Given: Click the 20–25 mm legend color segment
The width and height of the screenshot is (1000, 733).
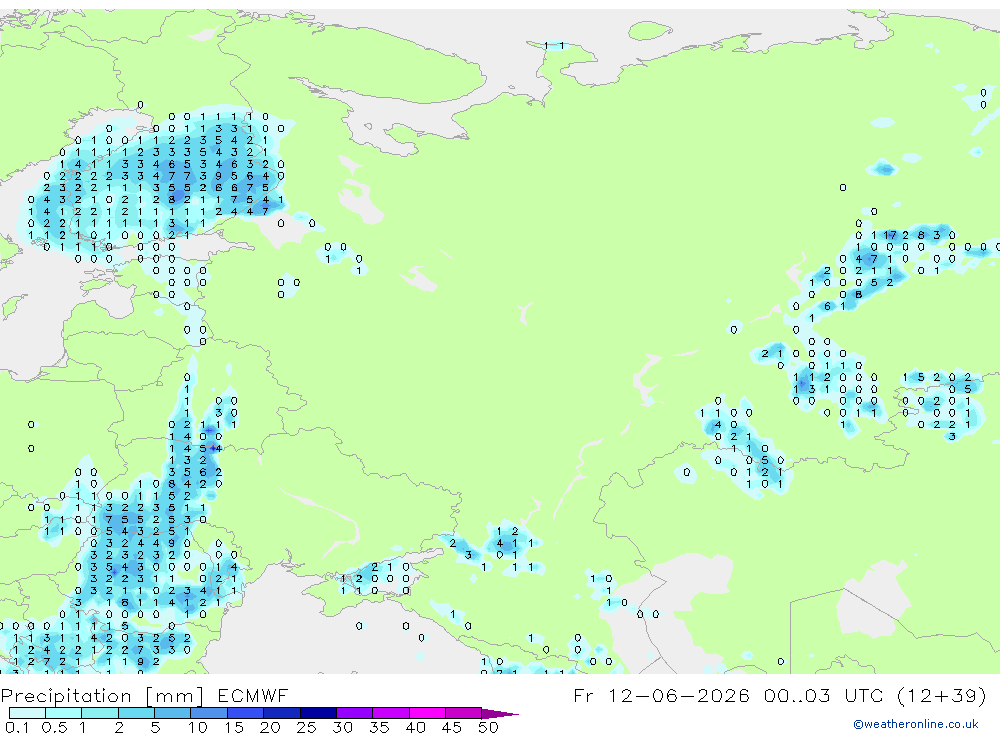Looking at the screenshot, I should coord(282,713).
